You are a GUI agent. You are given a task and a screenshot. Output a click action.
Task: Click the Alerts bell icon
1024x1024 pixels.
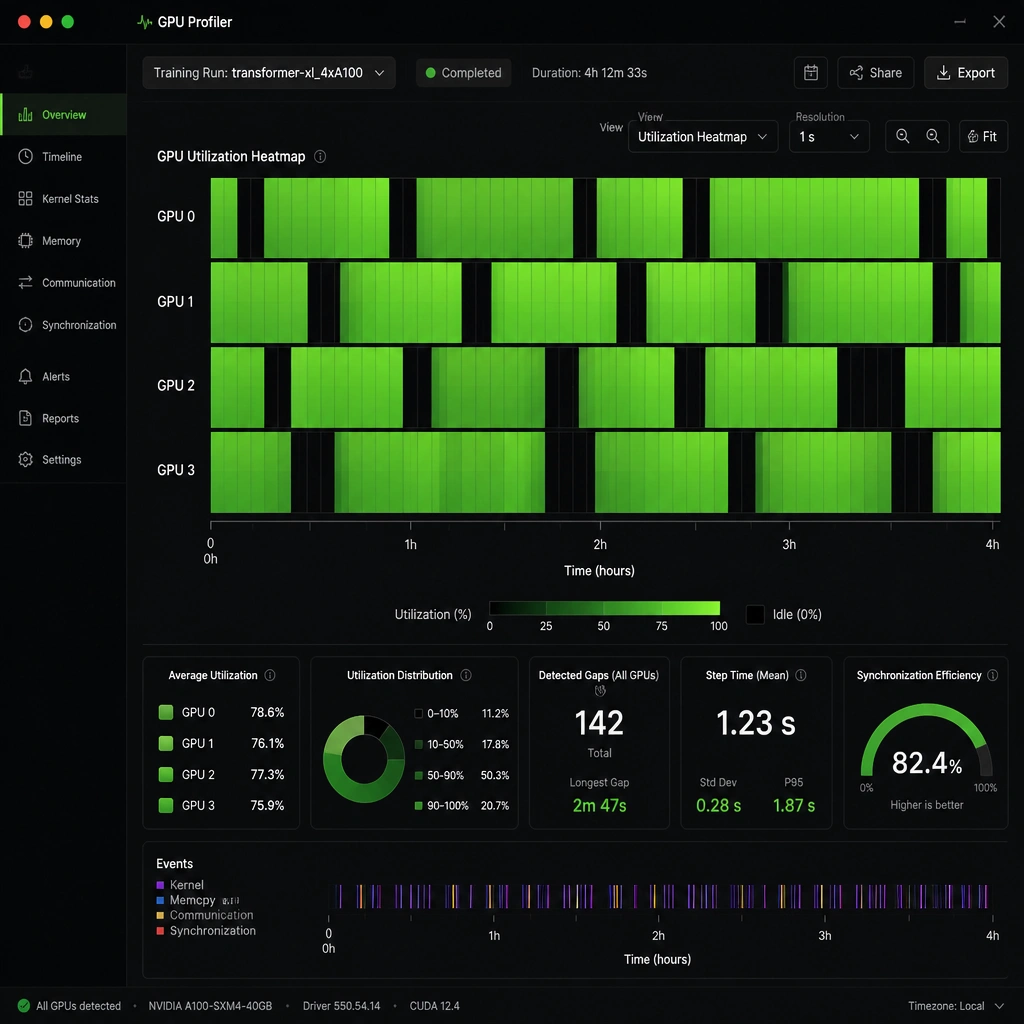click(x=25, y=376)
